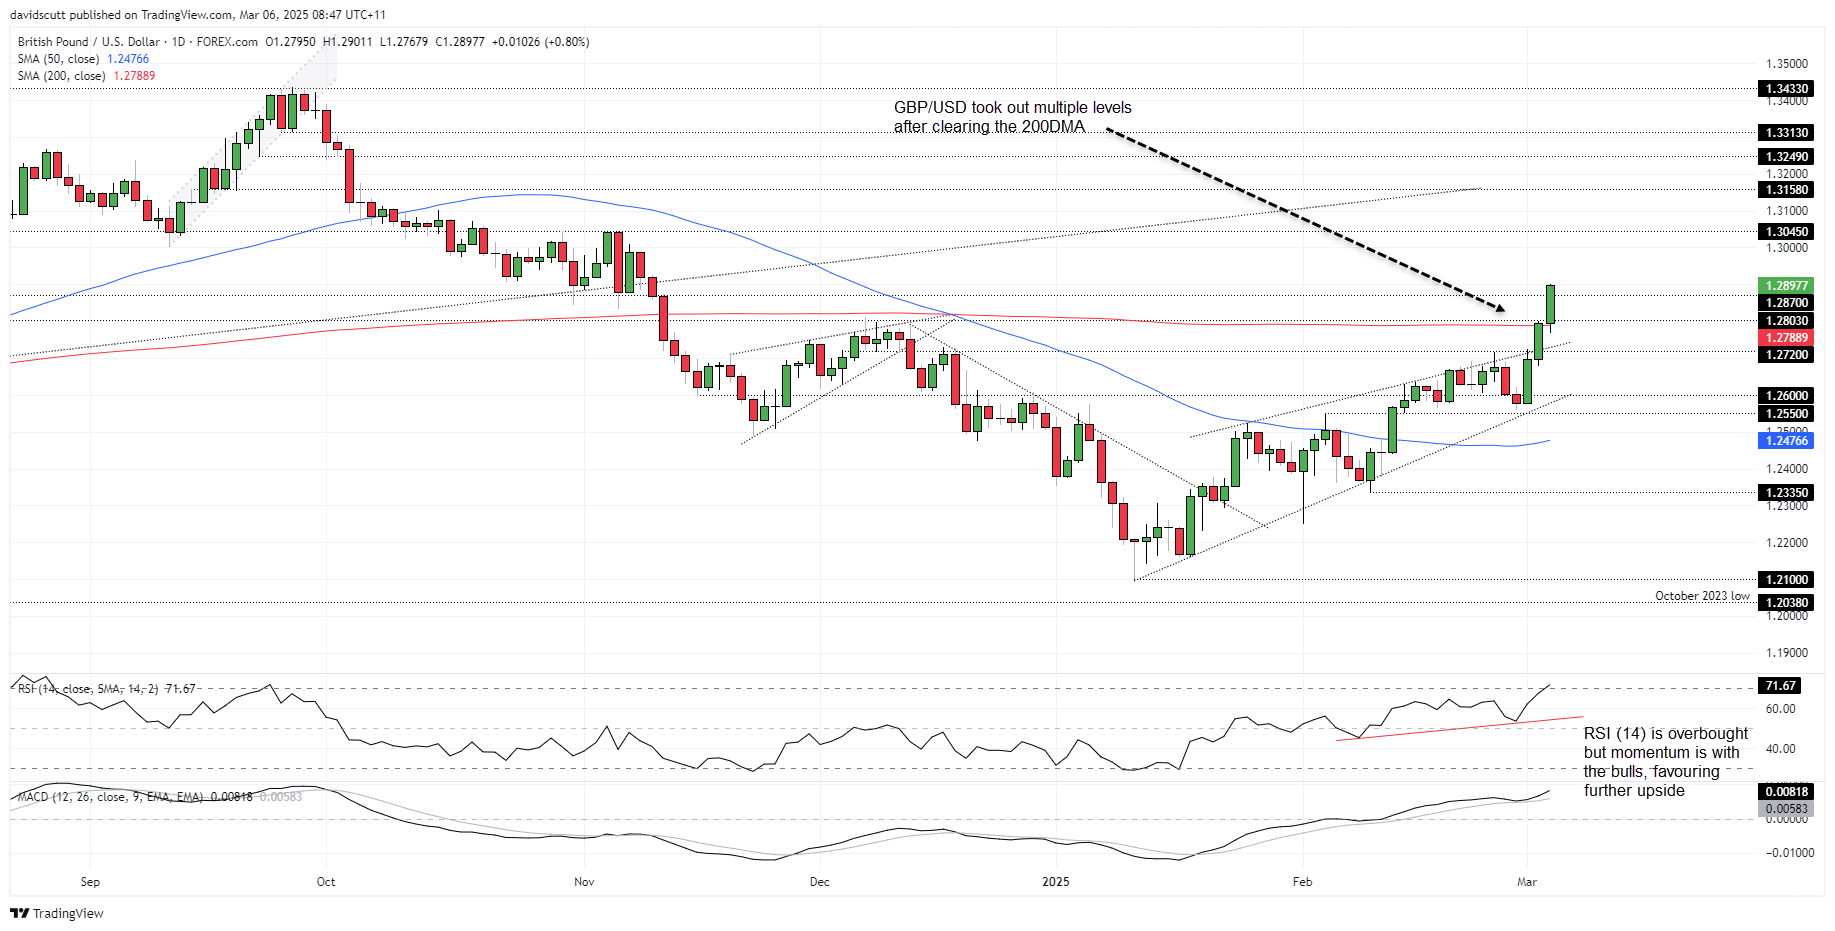Image resolution: width=1835 pixels, height=931 pixels.
Task: Click the green 1.28977 current price label
Action: coord(1787,286)
